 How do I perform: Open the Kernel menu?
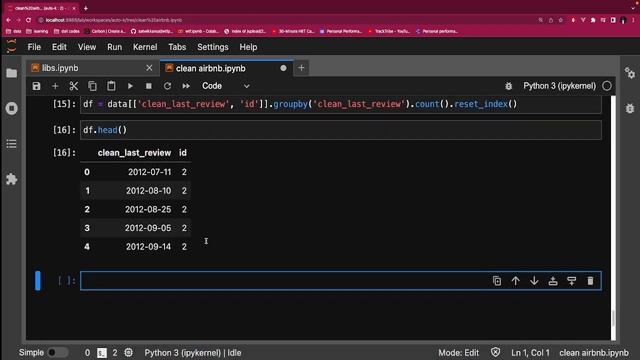coord(145,47)
